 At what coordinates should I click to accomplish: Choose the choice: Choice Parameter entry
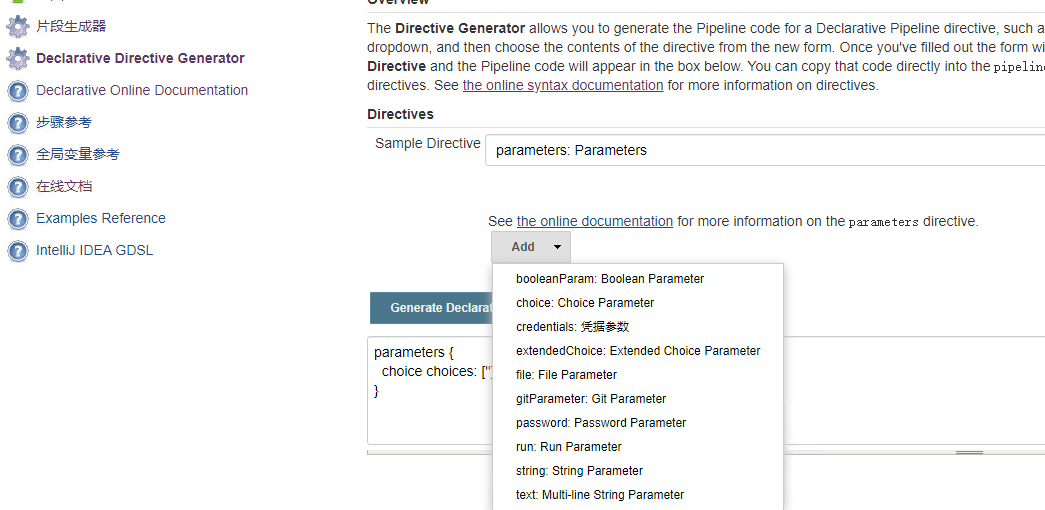(585, 303)
